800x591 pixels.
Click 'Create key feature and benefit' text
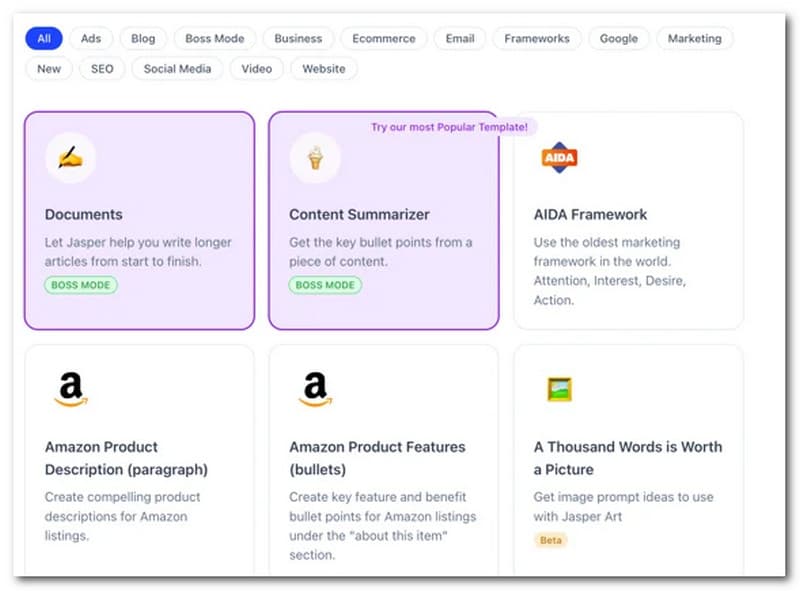[383, 526]
